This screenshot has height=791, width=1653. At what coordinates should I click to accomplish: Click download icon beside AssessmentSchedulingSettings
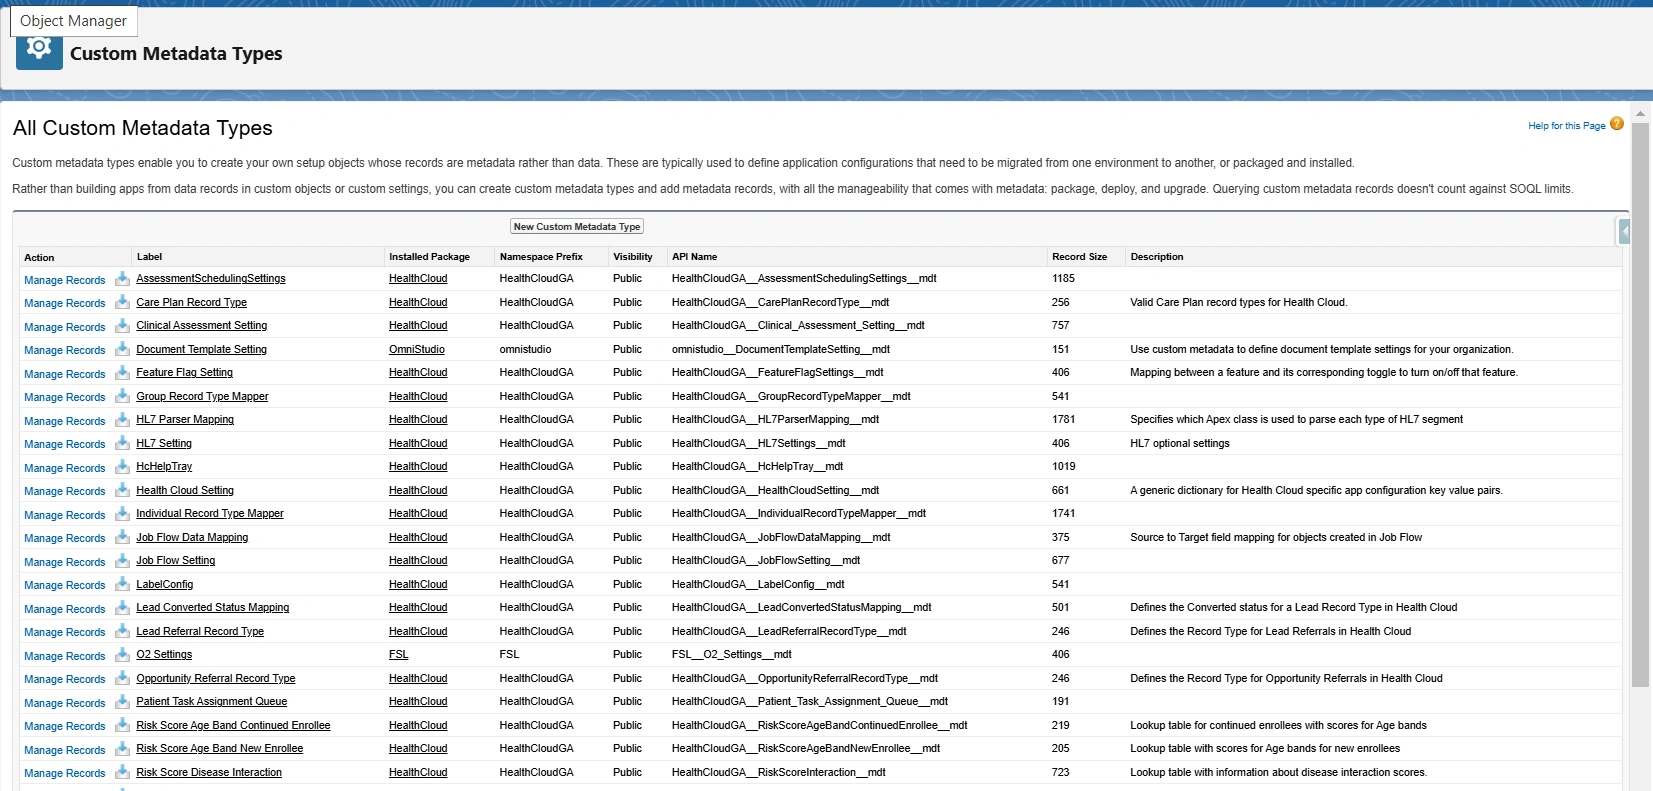(x=122, y=279)
